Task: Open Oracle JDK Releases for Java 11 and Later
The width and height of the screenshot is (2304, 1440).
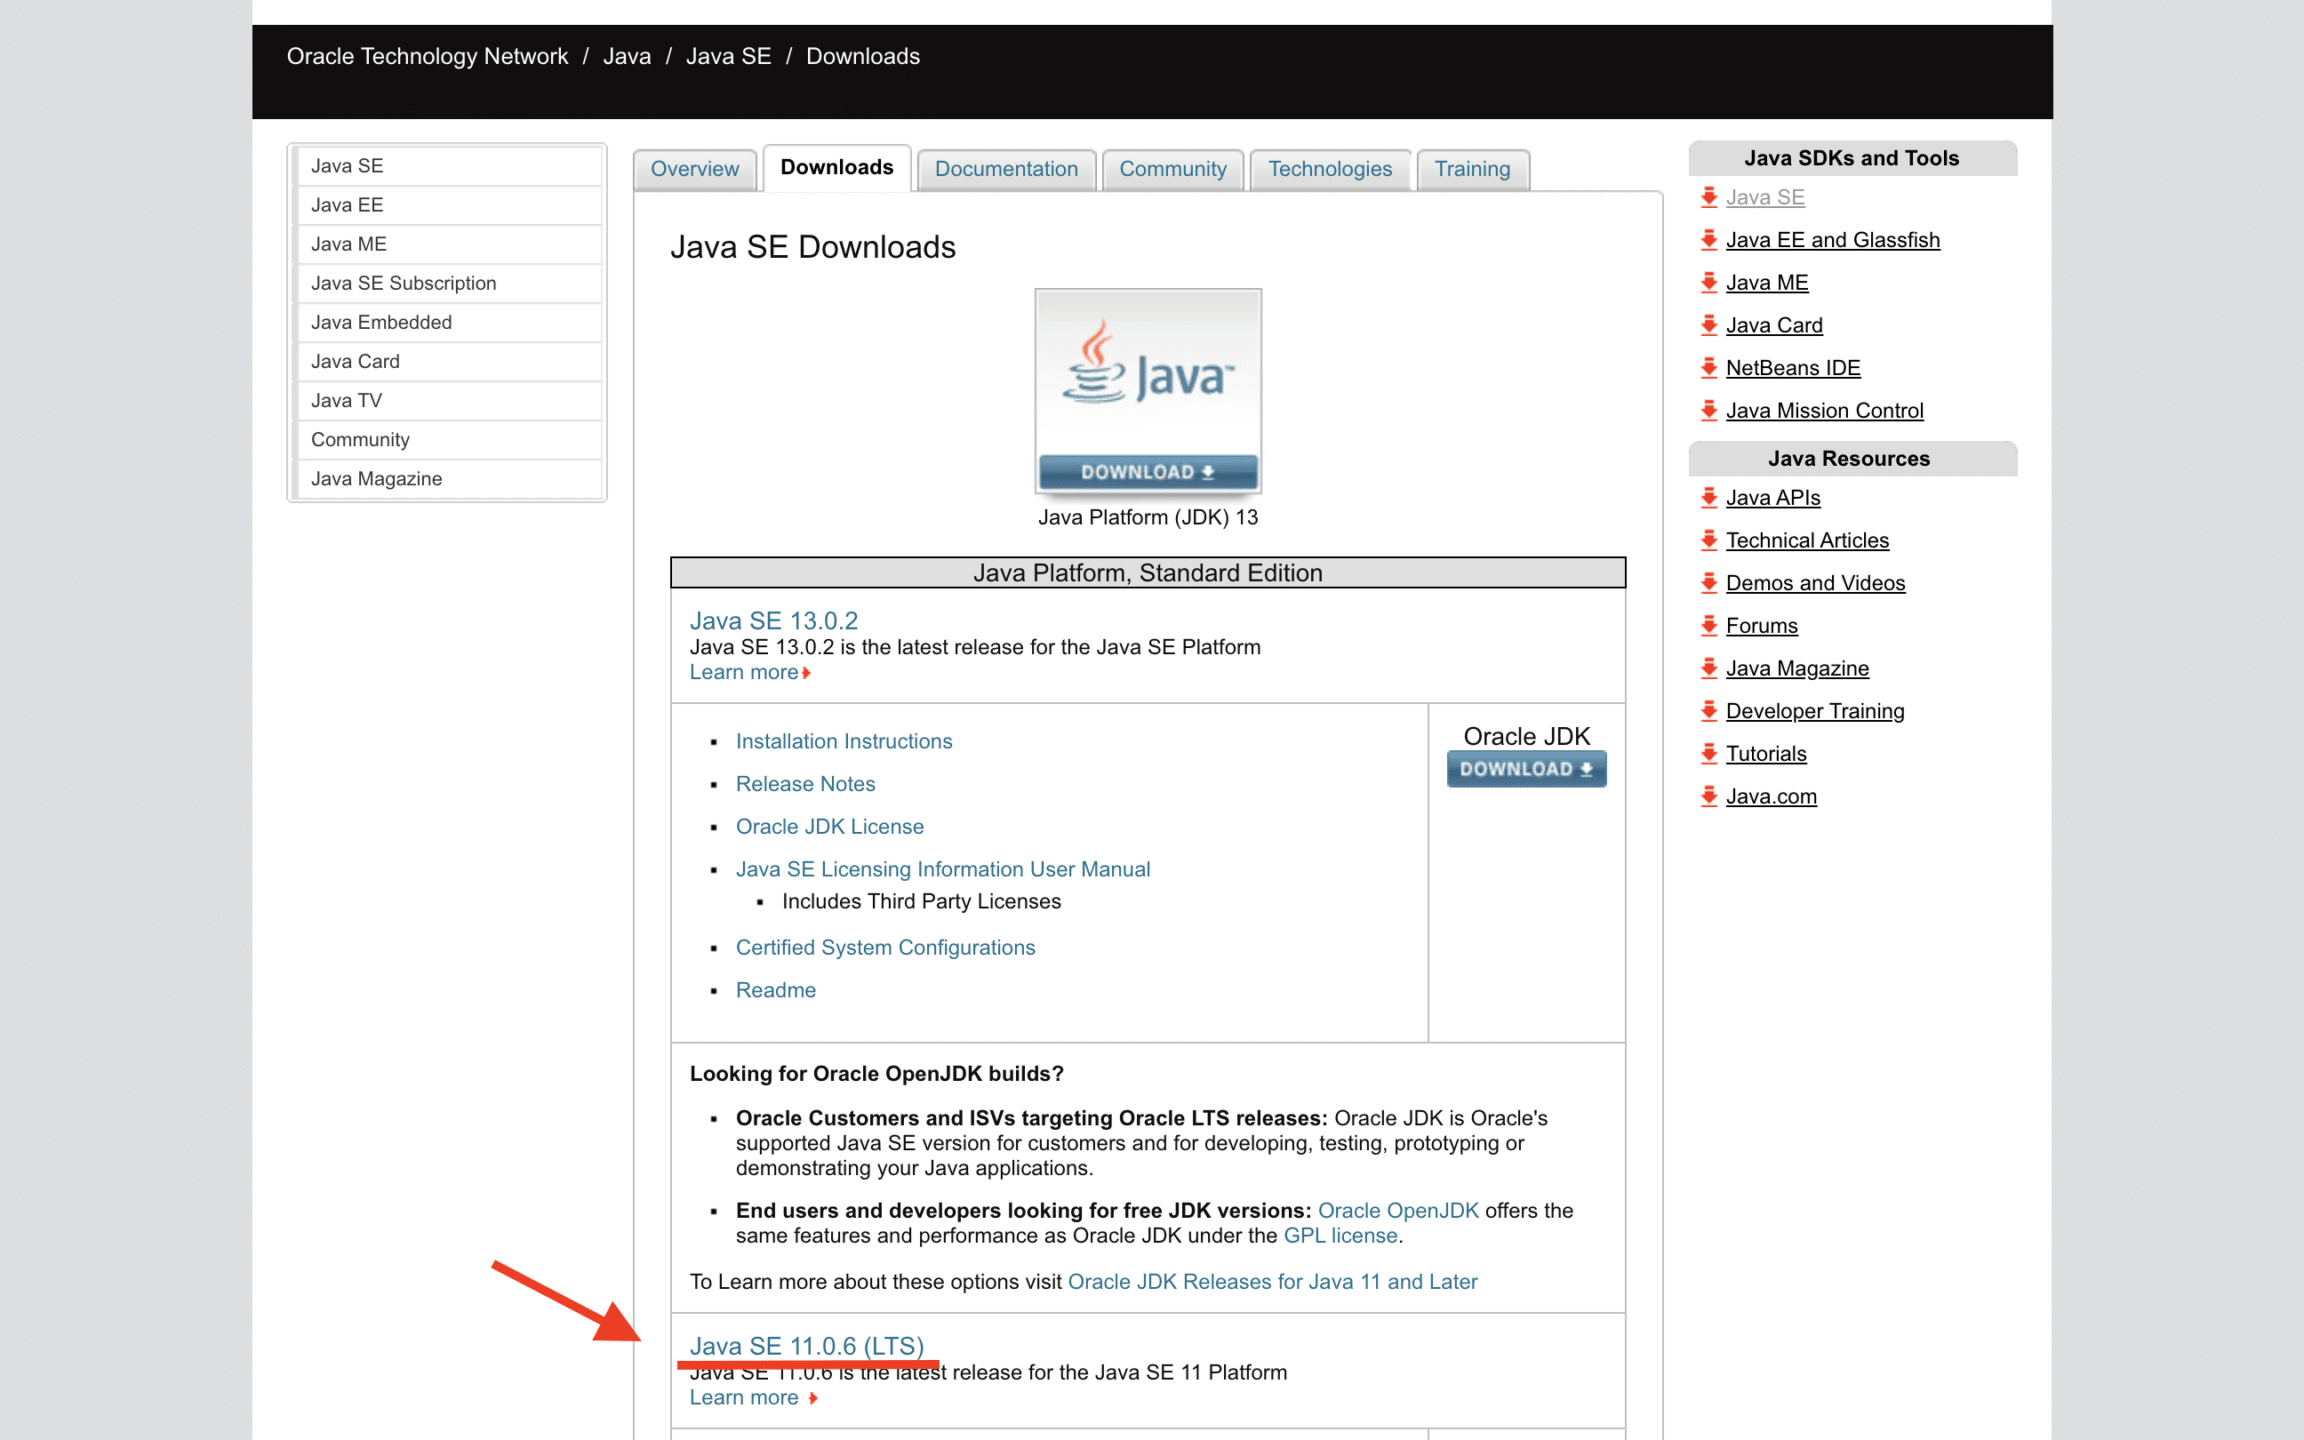Action: click(x=1272, y=1281)
